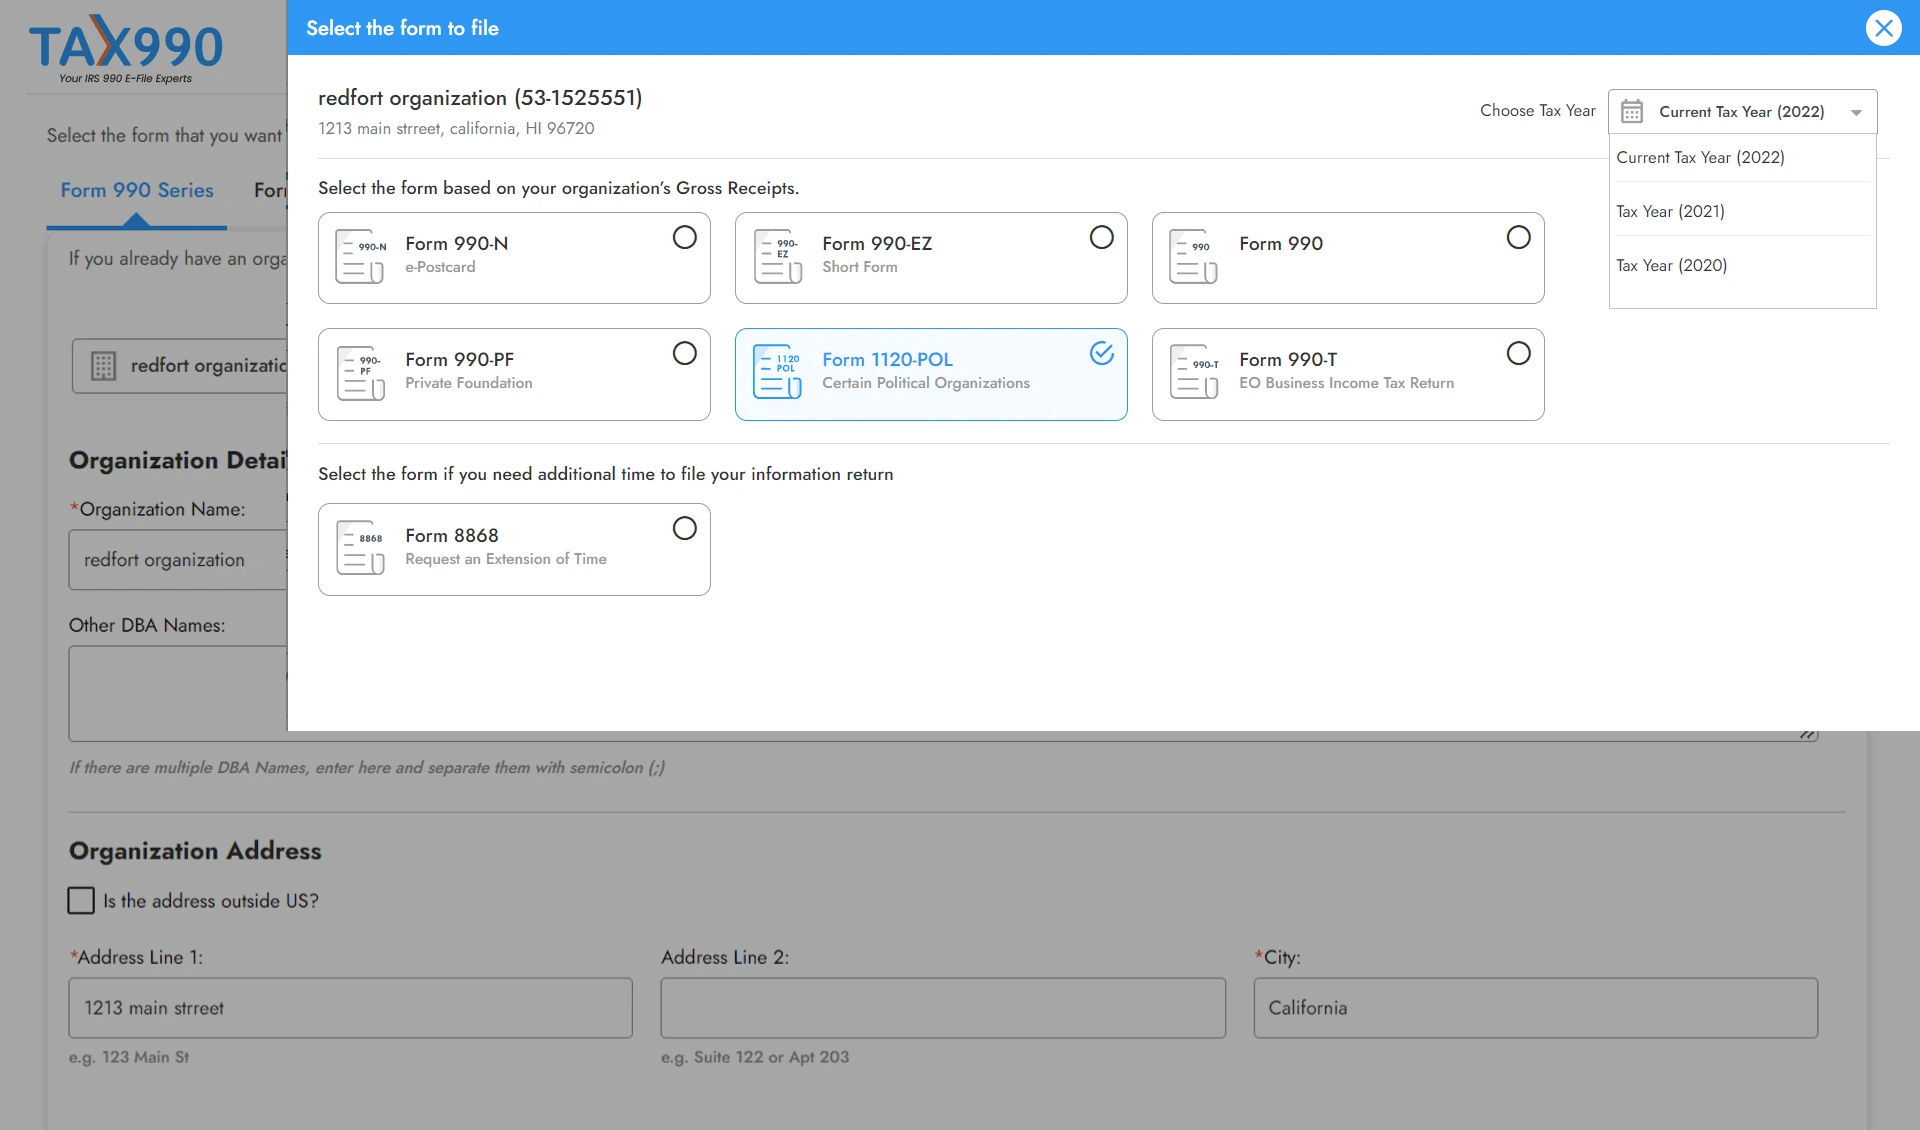Click the Organization Name input field
The width and height of the screenshot is (1920, 1130).
click(x=178, y=560)
